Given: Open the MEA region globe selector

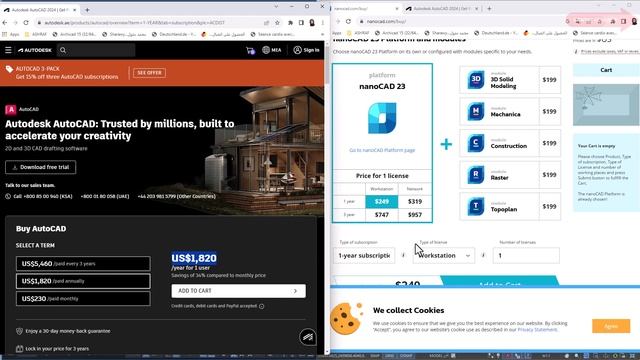Looking at the screenshot, I should 271,50.
